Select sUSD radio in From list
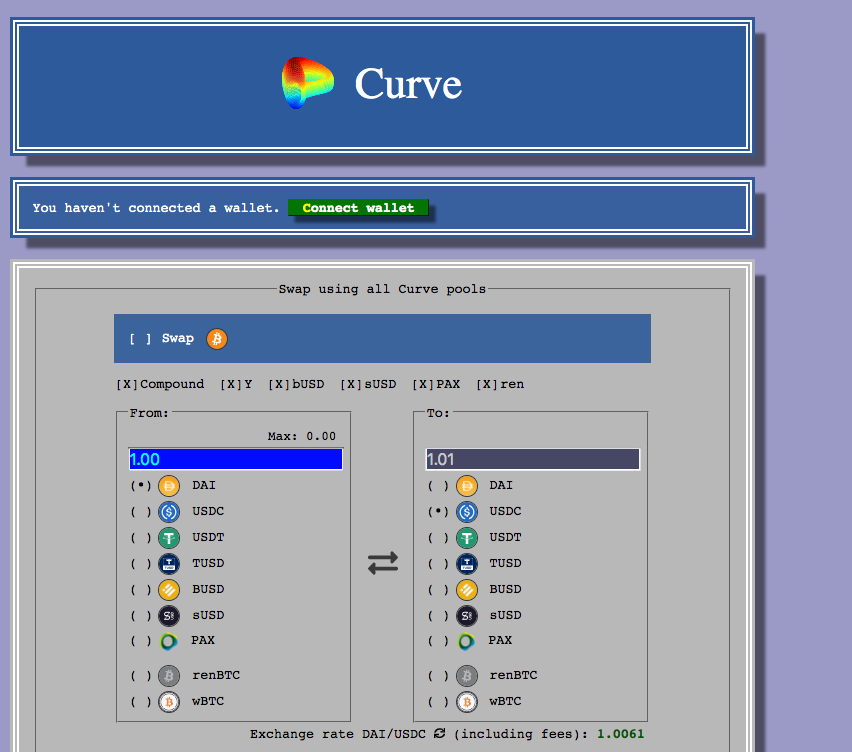This screenshot has width=852, height=752. [141, 616]
